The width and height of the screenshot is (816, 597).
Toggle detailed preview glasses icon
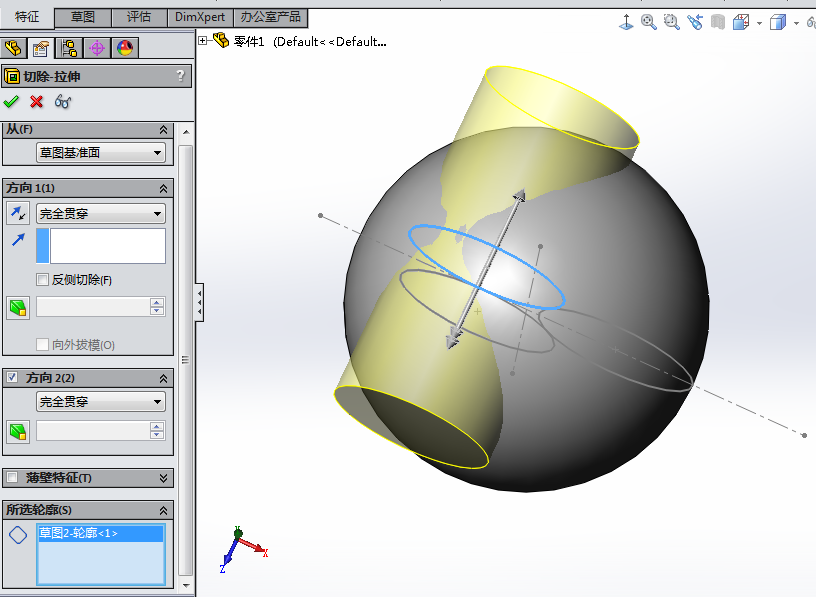coord(63,101)
